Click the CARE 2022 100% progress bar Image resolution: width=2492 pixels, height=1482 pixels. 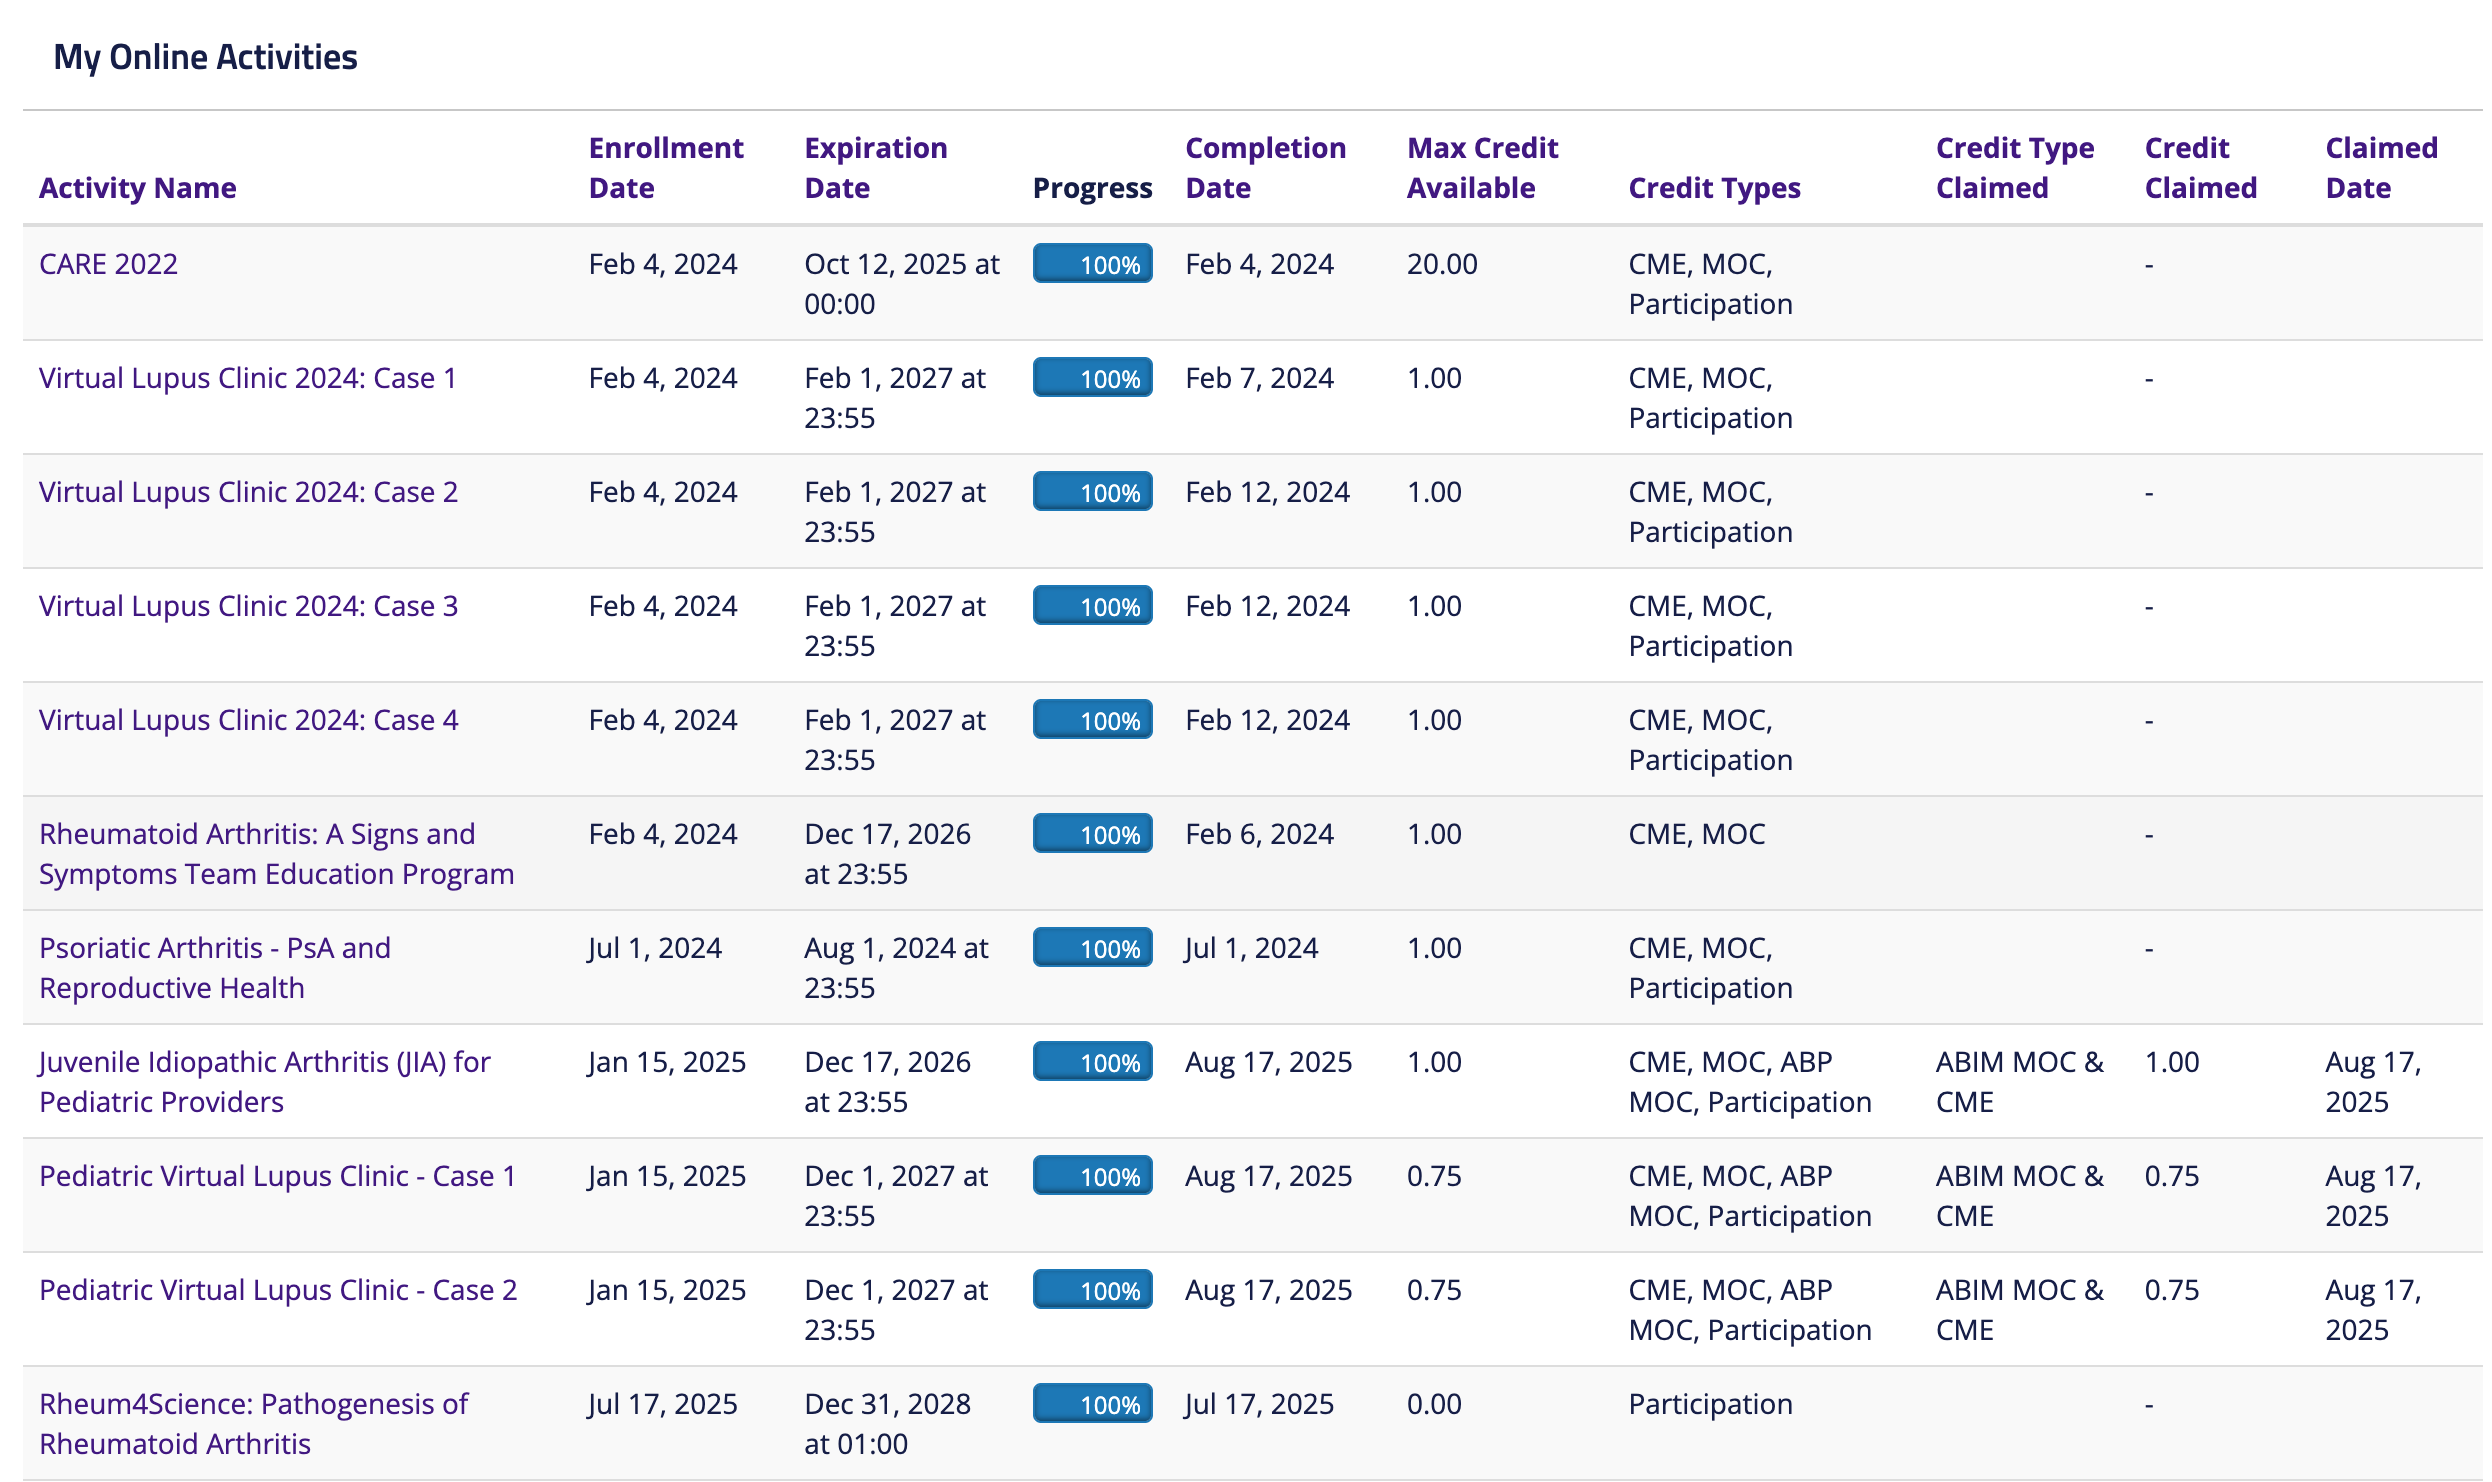pyautogui.click(x=1093, y=264)
